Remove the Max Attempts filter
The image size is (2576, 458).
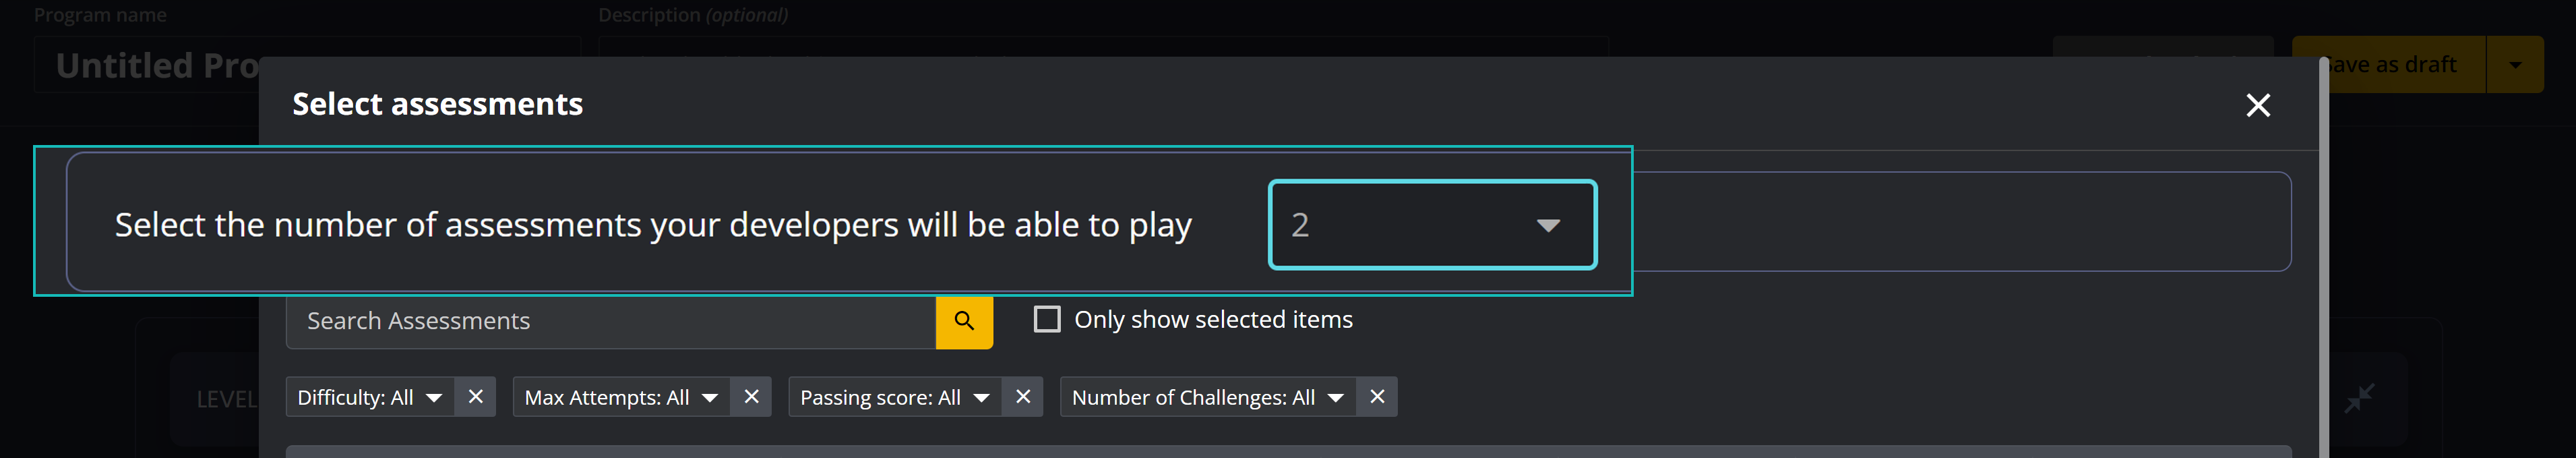pyautogui.click(x=751, y=397)
